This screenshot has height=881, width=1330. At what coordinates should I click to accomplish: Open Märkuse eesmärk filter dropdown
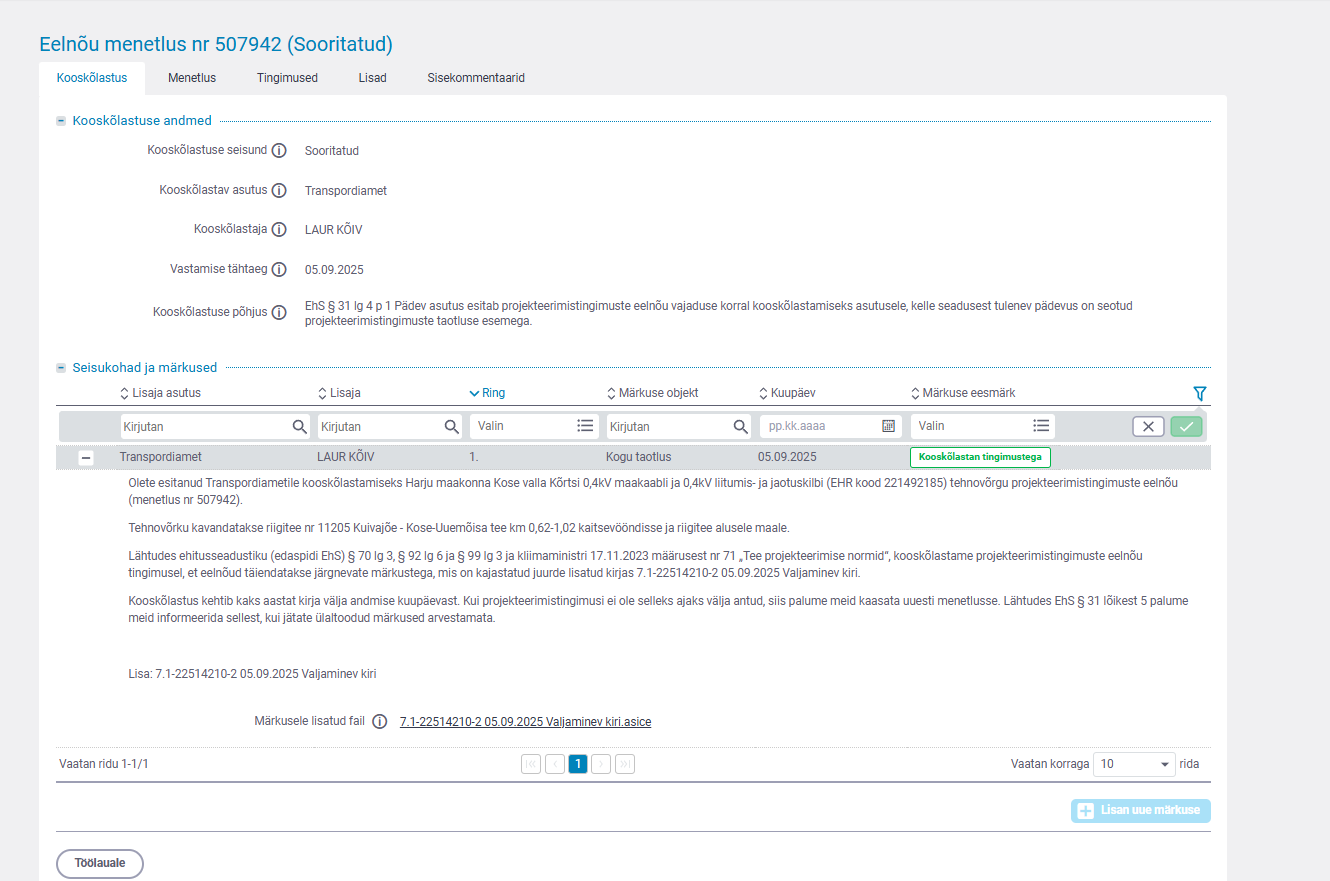(982, 426)
